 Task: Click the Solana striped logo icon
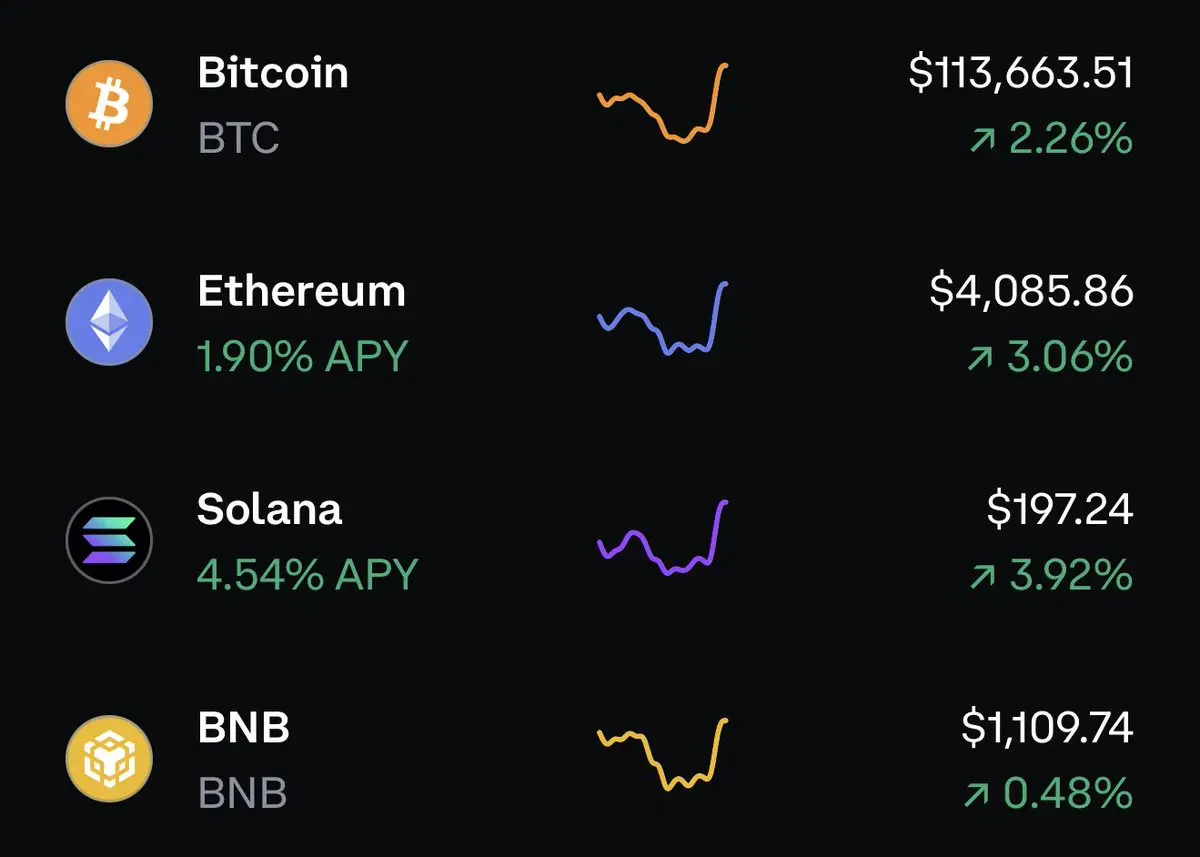coord(109,540)
